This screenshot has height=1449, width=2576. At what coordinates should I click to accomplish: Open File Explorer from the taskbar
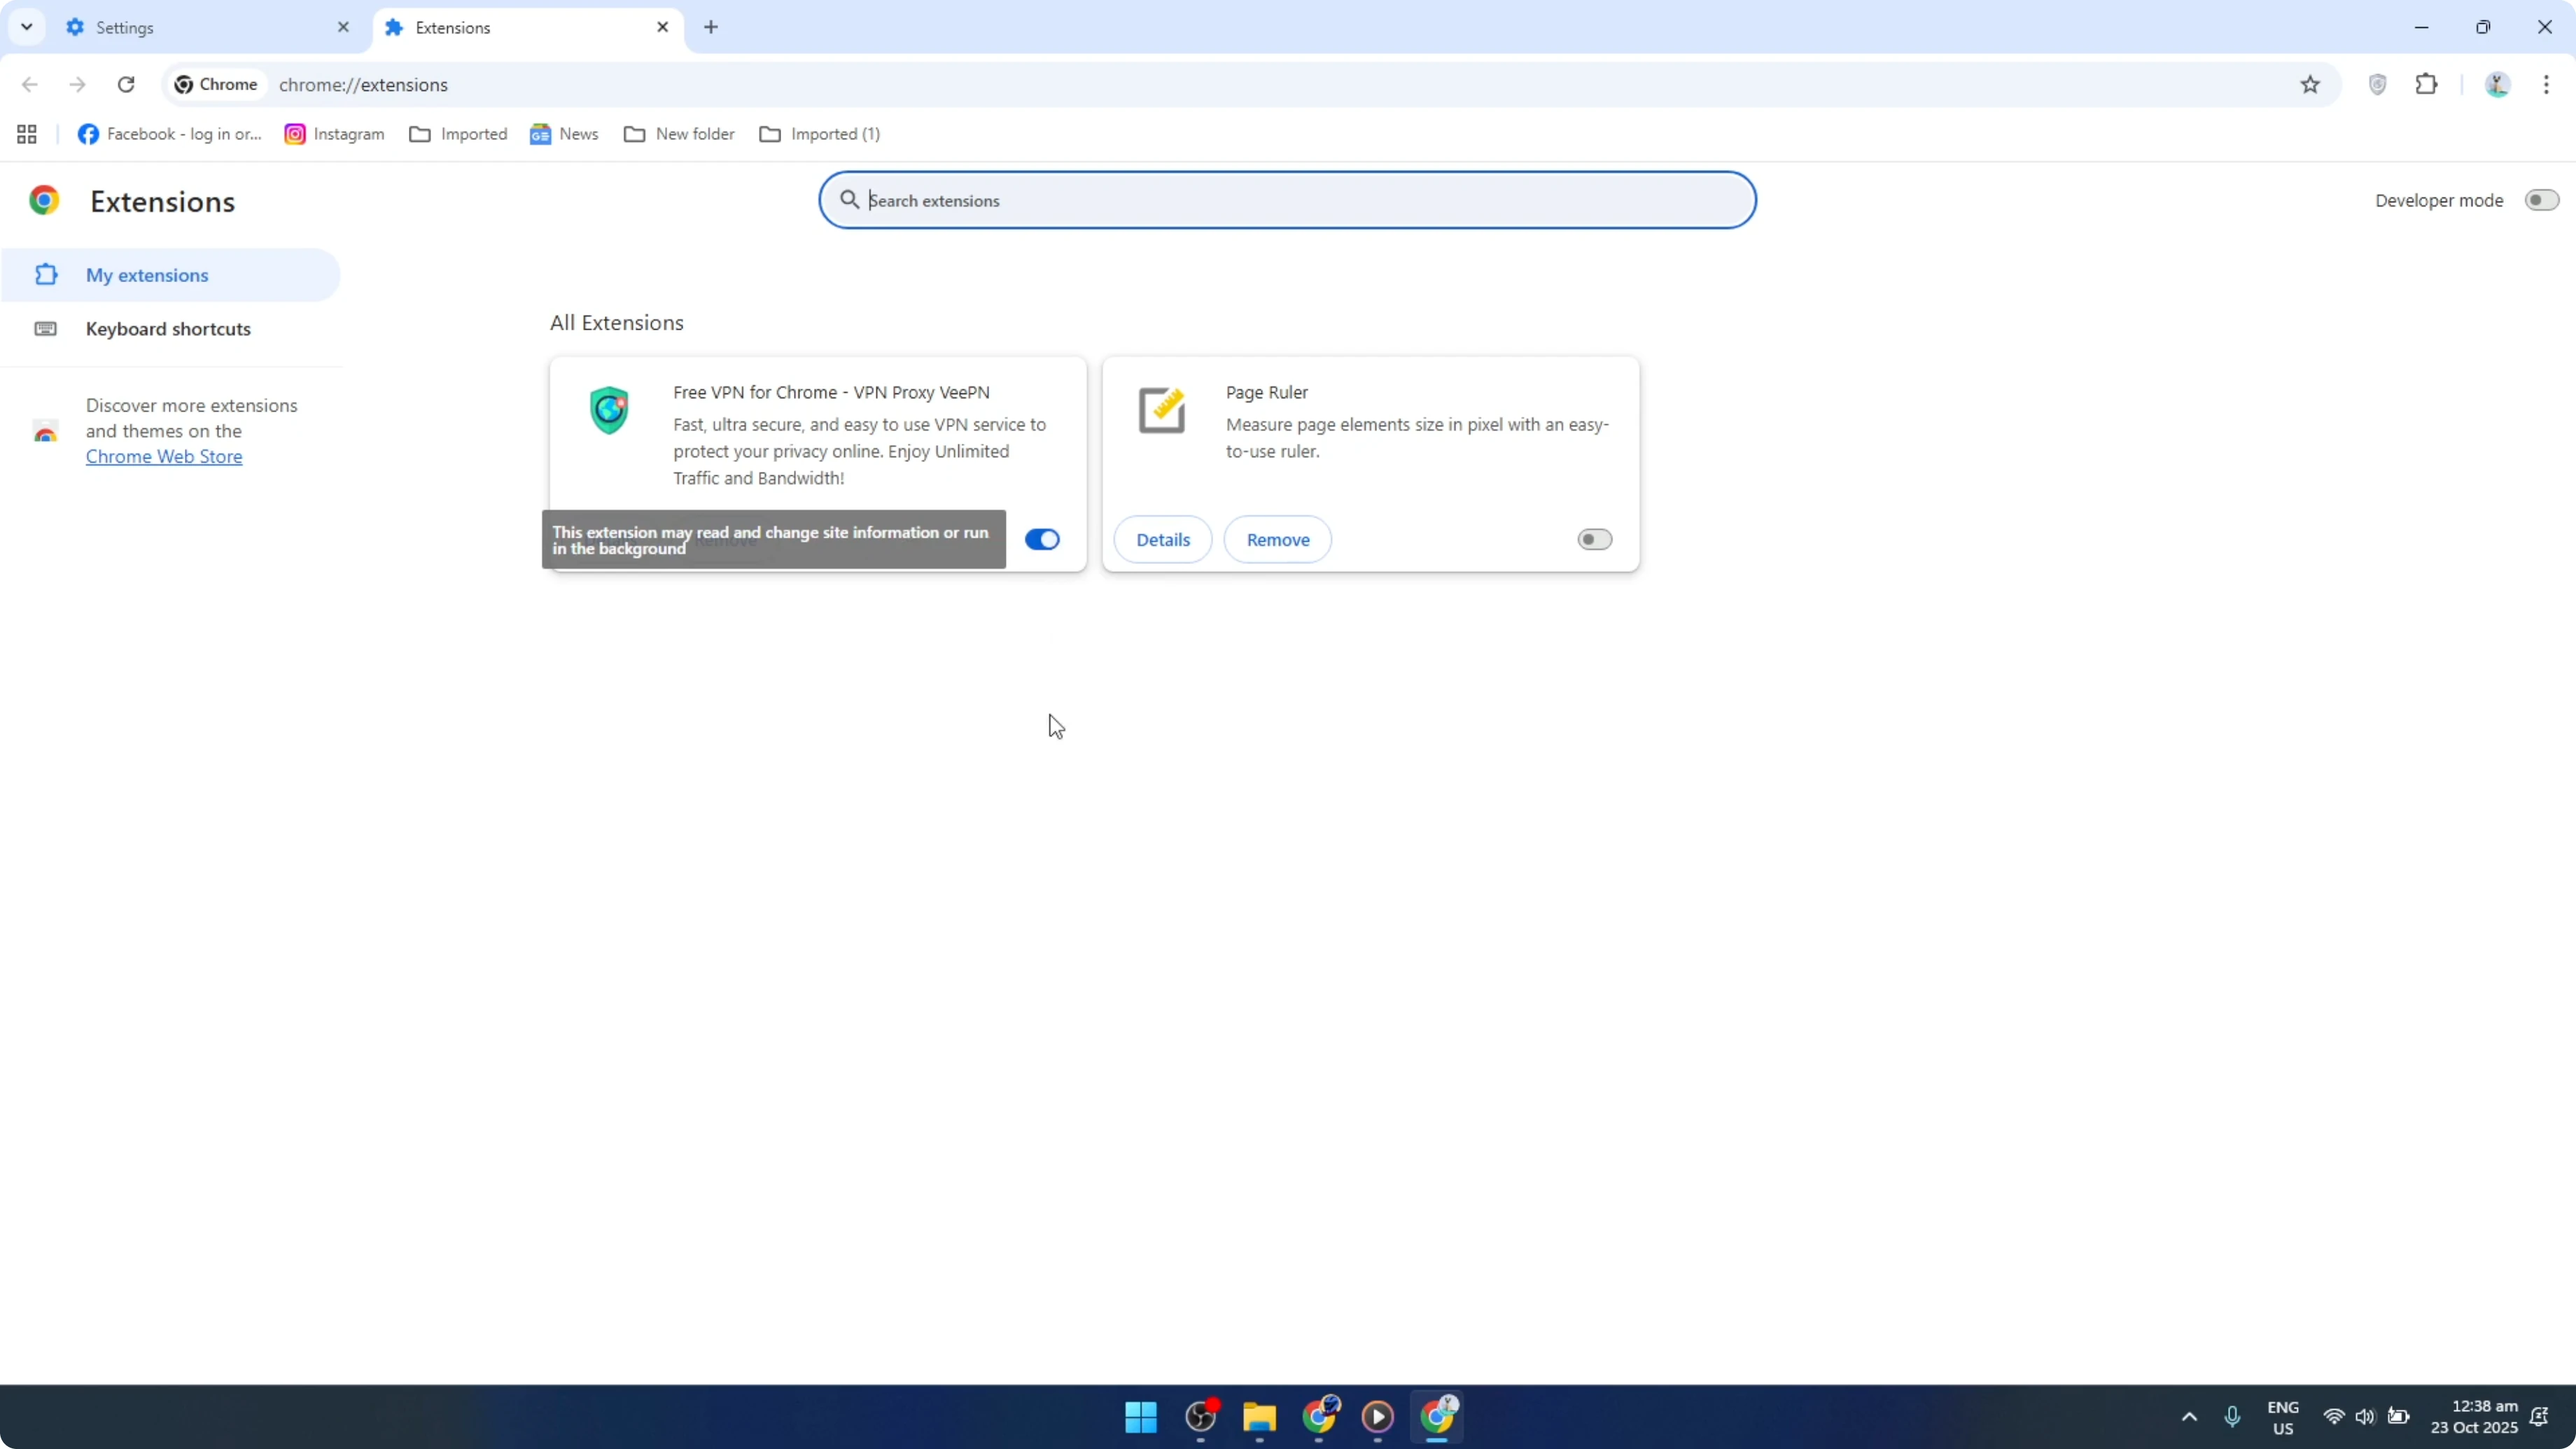pyautogui.click(x=1258, y=1417)
